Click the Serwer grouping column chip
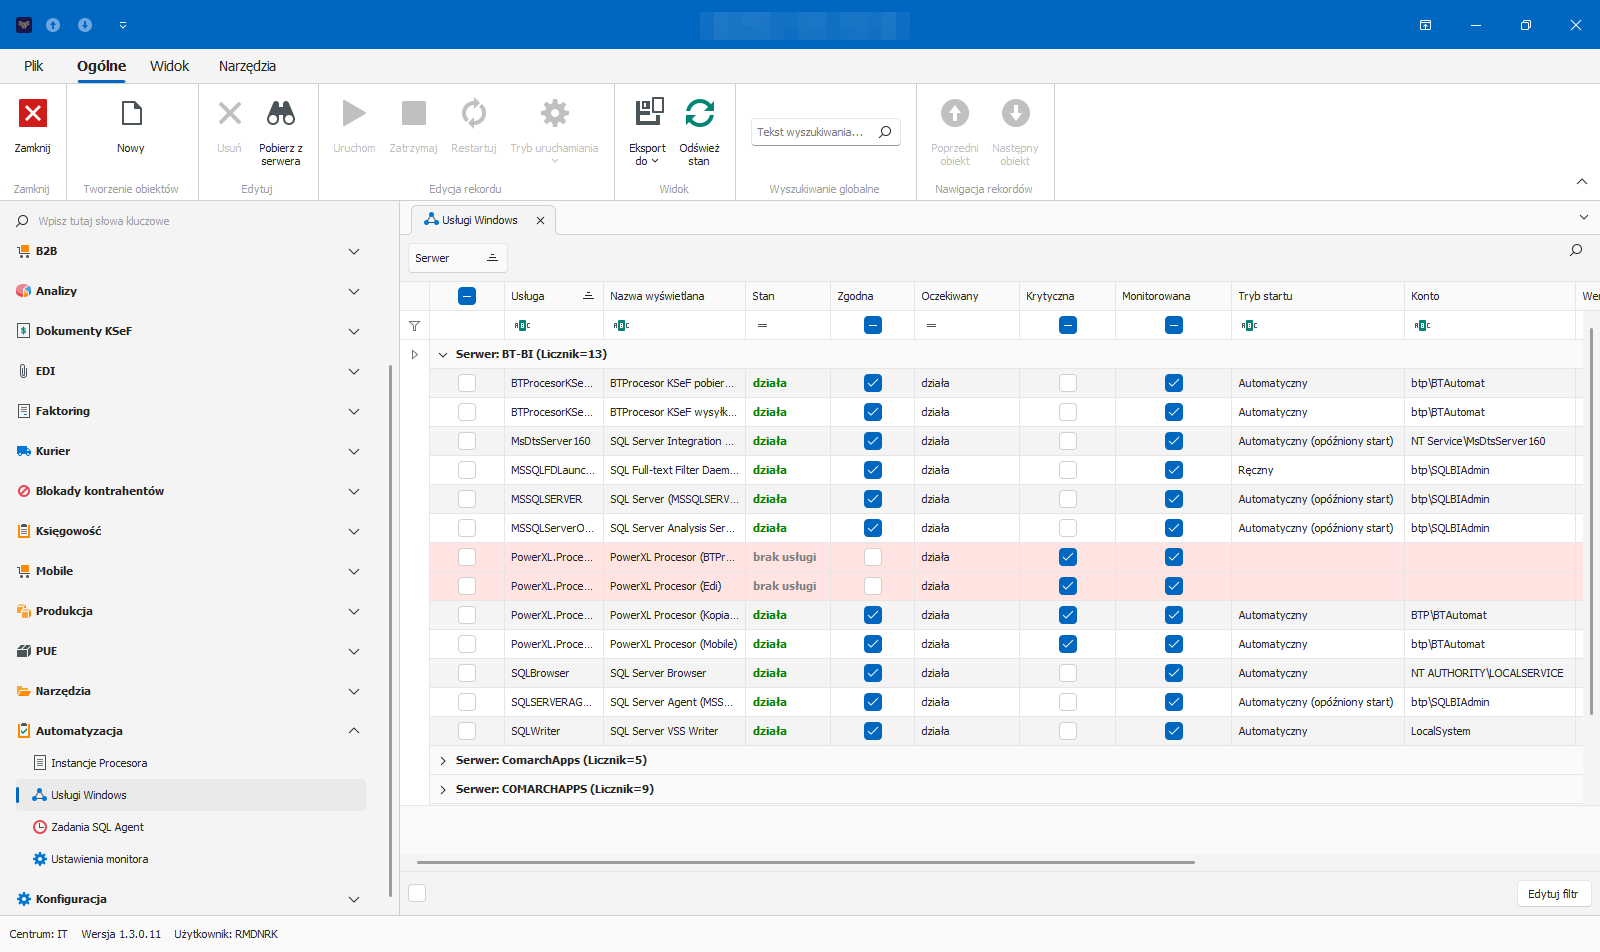Viewport: 1600px width, 952px height. point(457,258)
